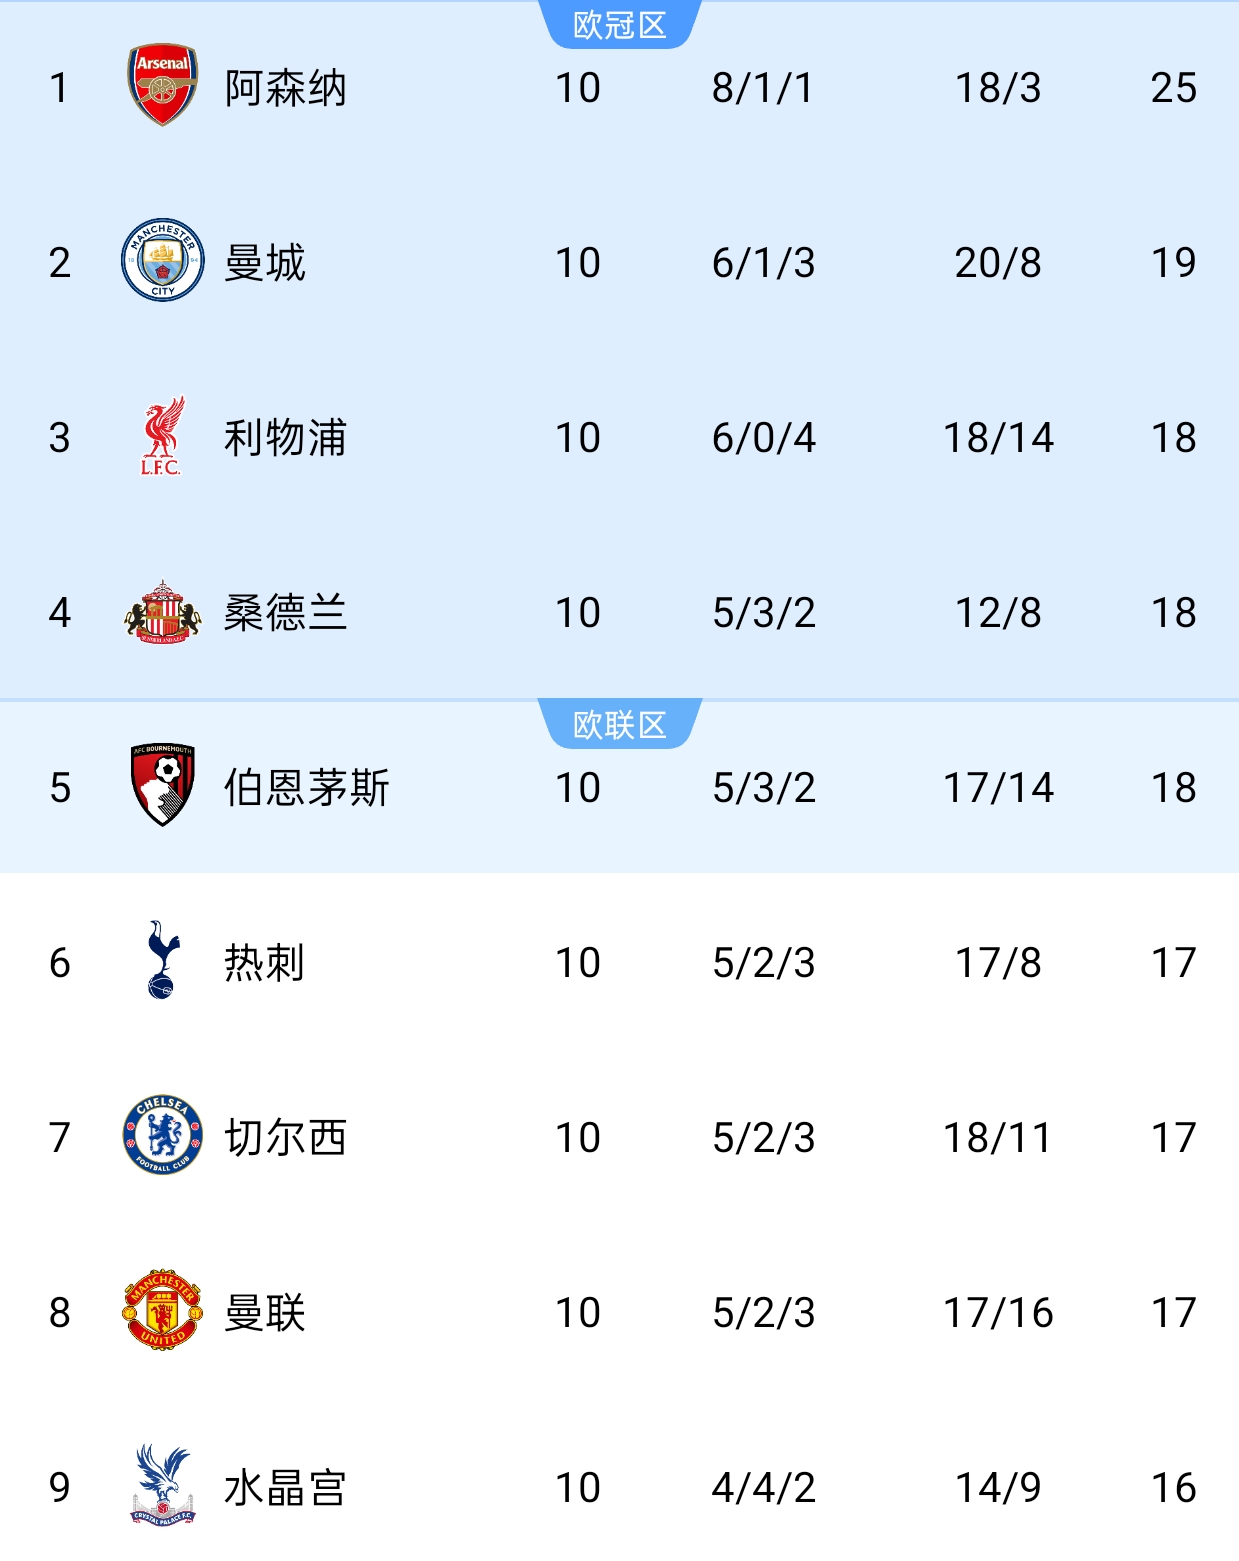Open team name 曼城
1239x1561 pixels.
point(265,263)
